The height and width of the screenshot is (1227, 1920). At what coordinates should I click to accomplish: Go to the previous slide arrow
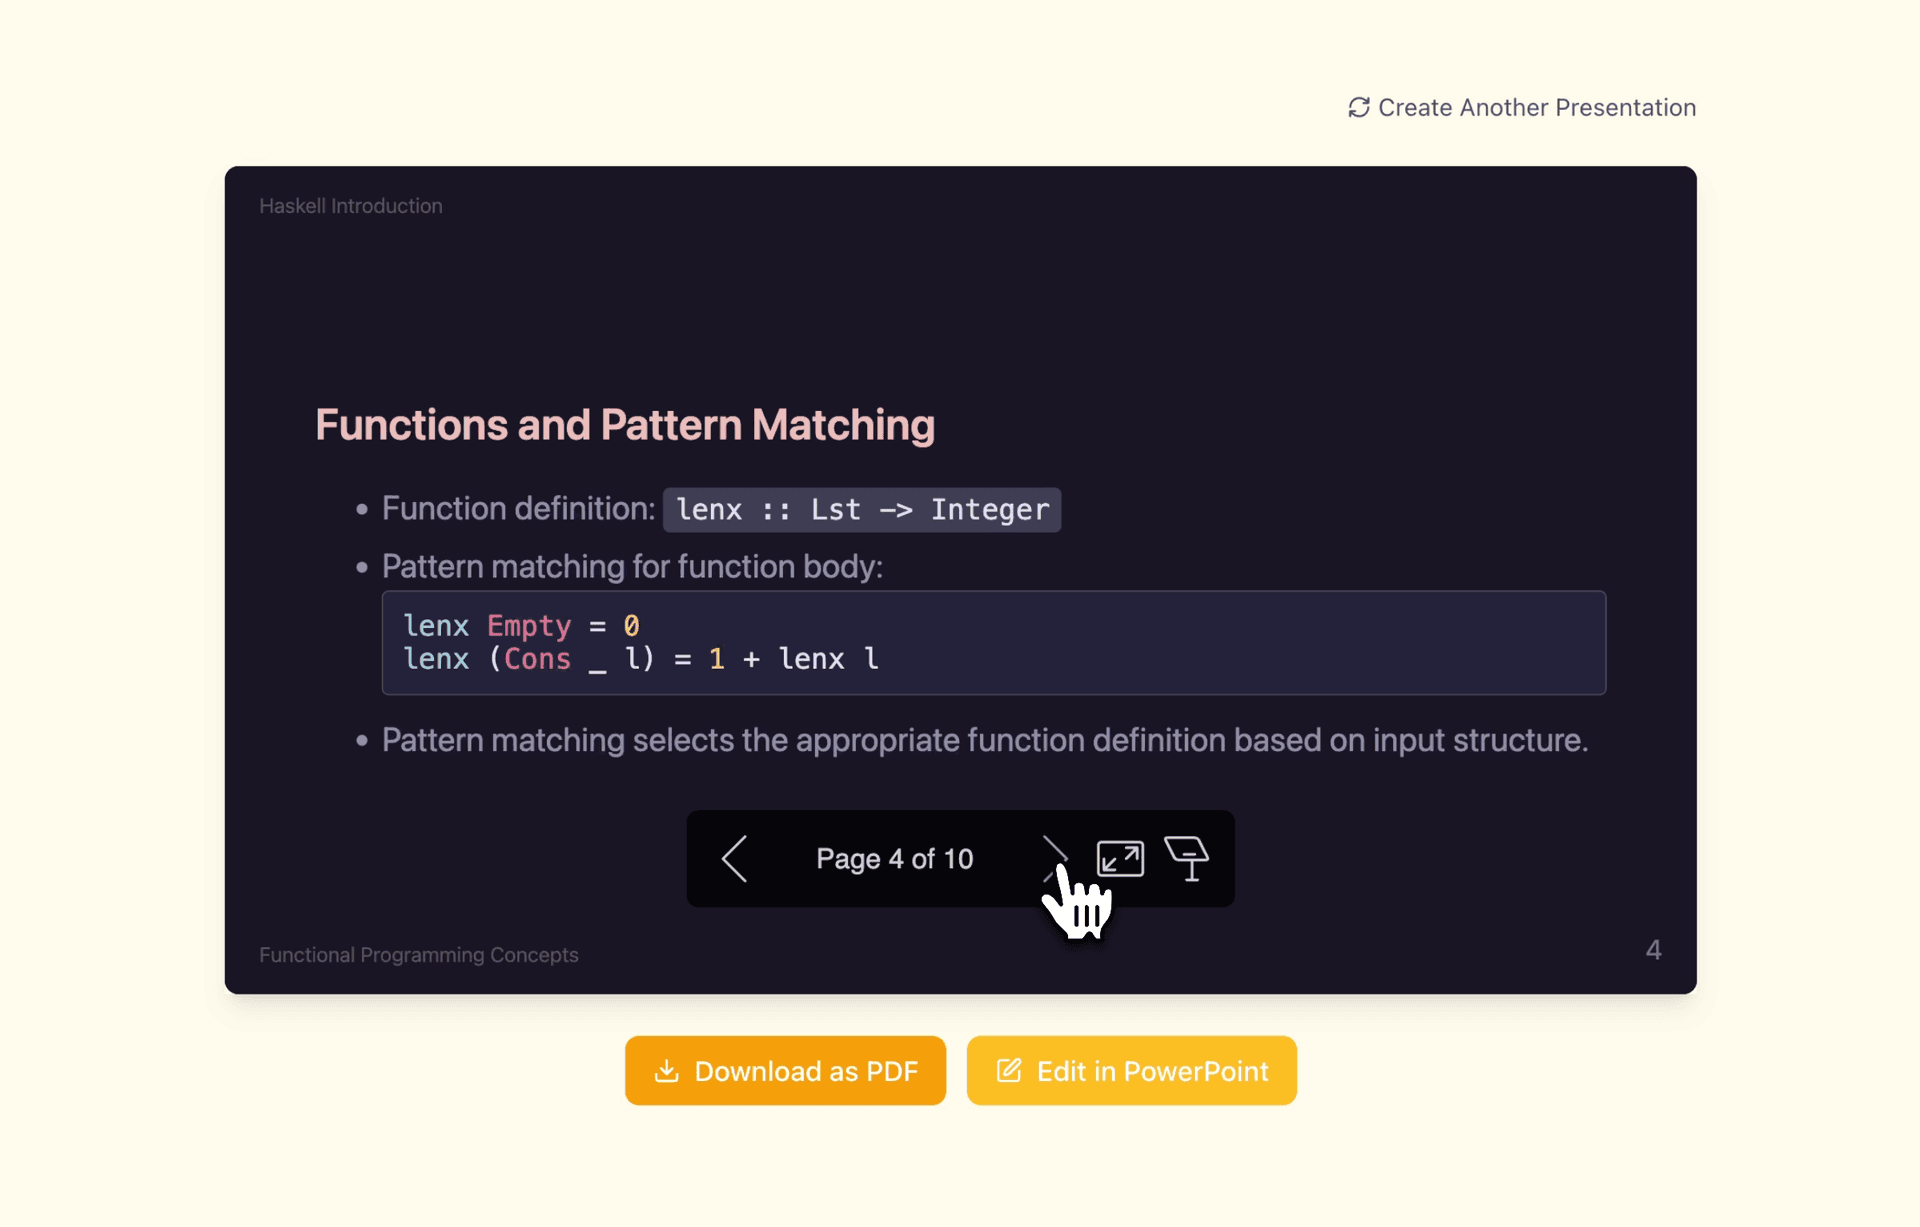pos(735,859)
